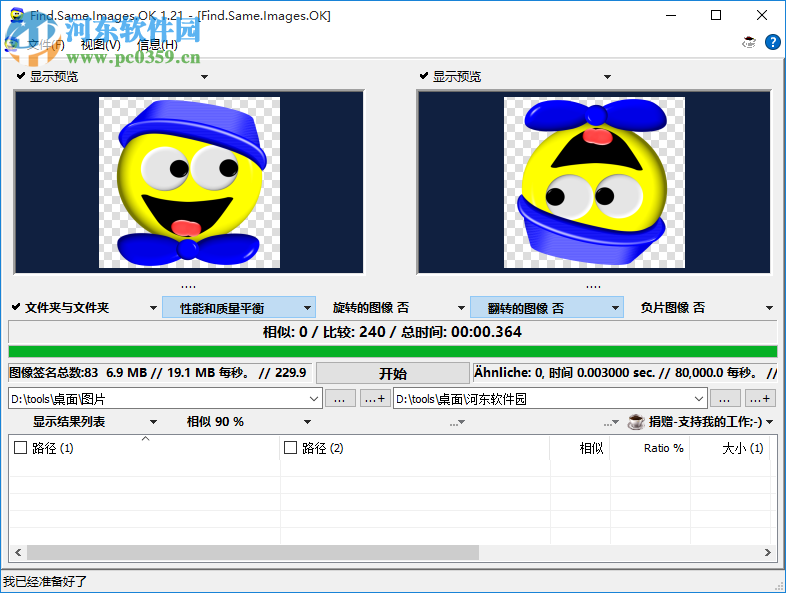Image resolution: width=786 pixels, height=593 pixels.
Task: Click the 相似: 0 / 比较: 240 status text
Action: tap(392, 332)
